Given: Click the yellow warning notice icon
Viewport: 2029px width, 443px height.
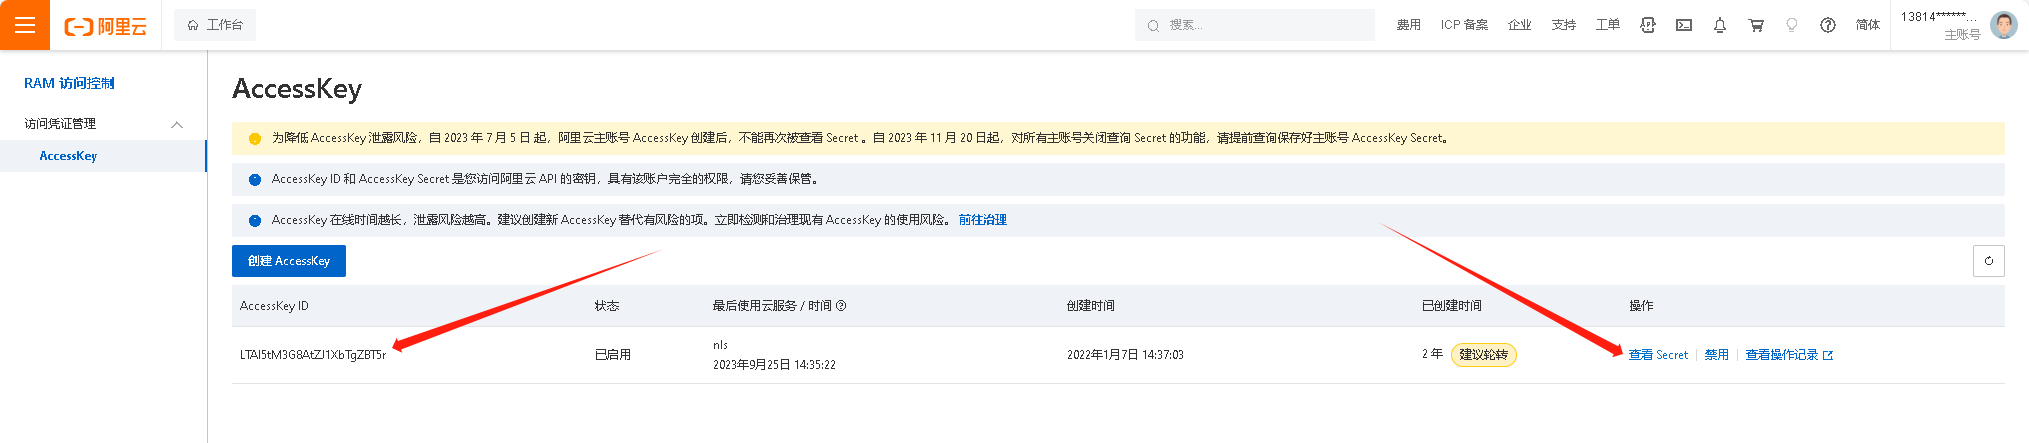Looking at the screenshot, I should coord(254,139).
